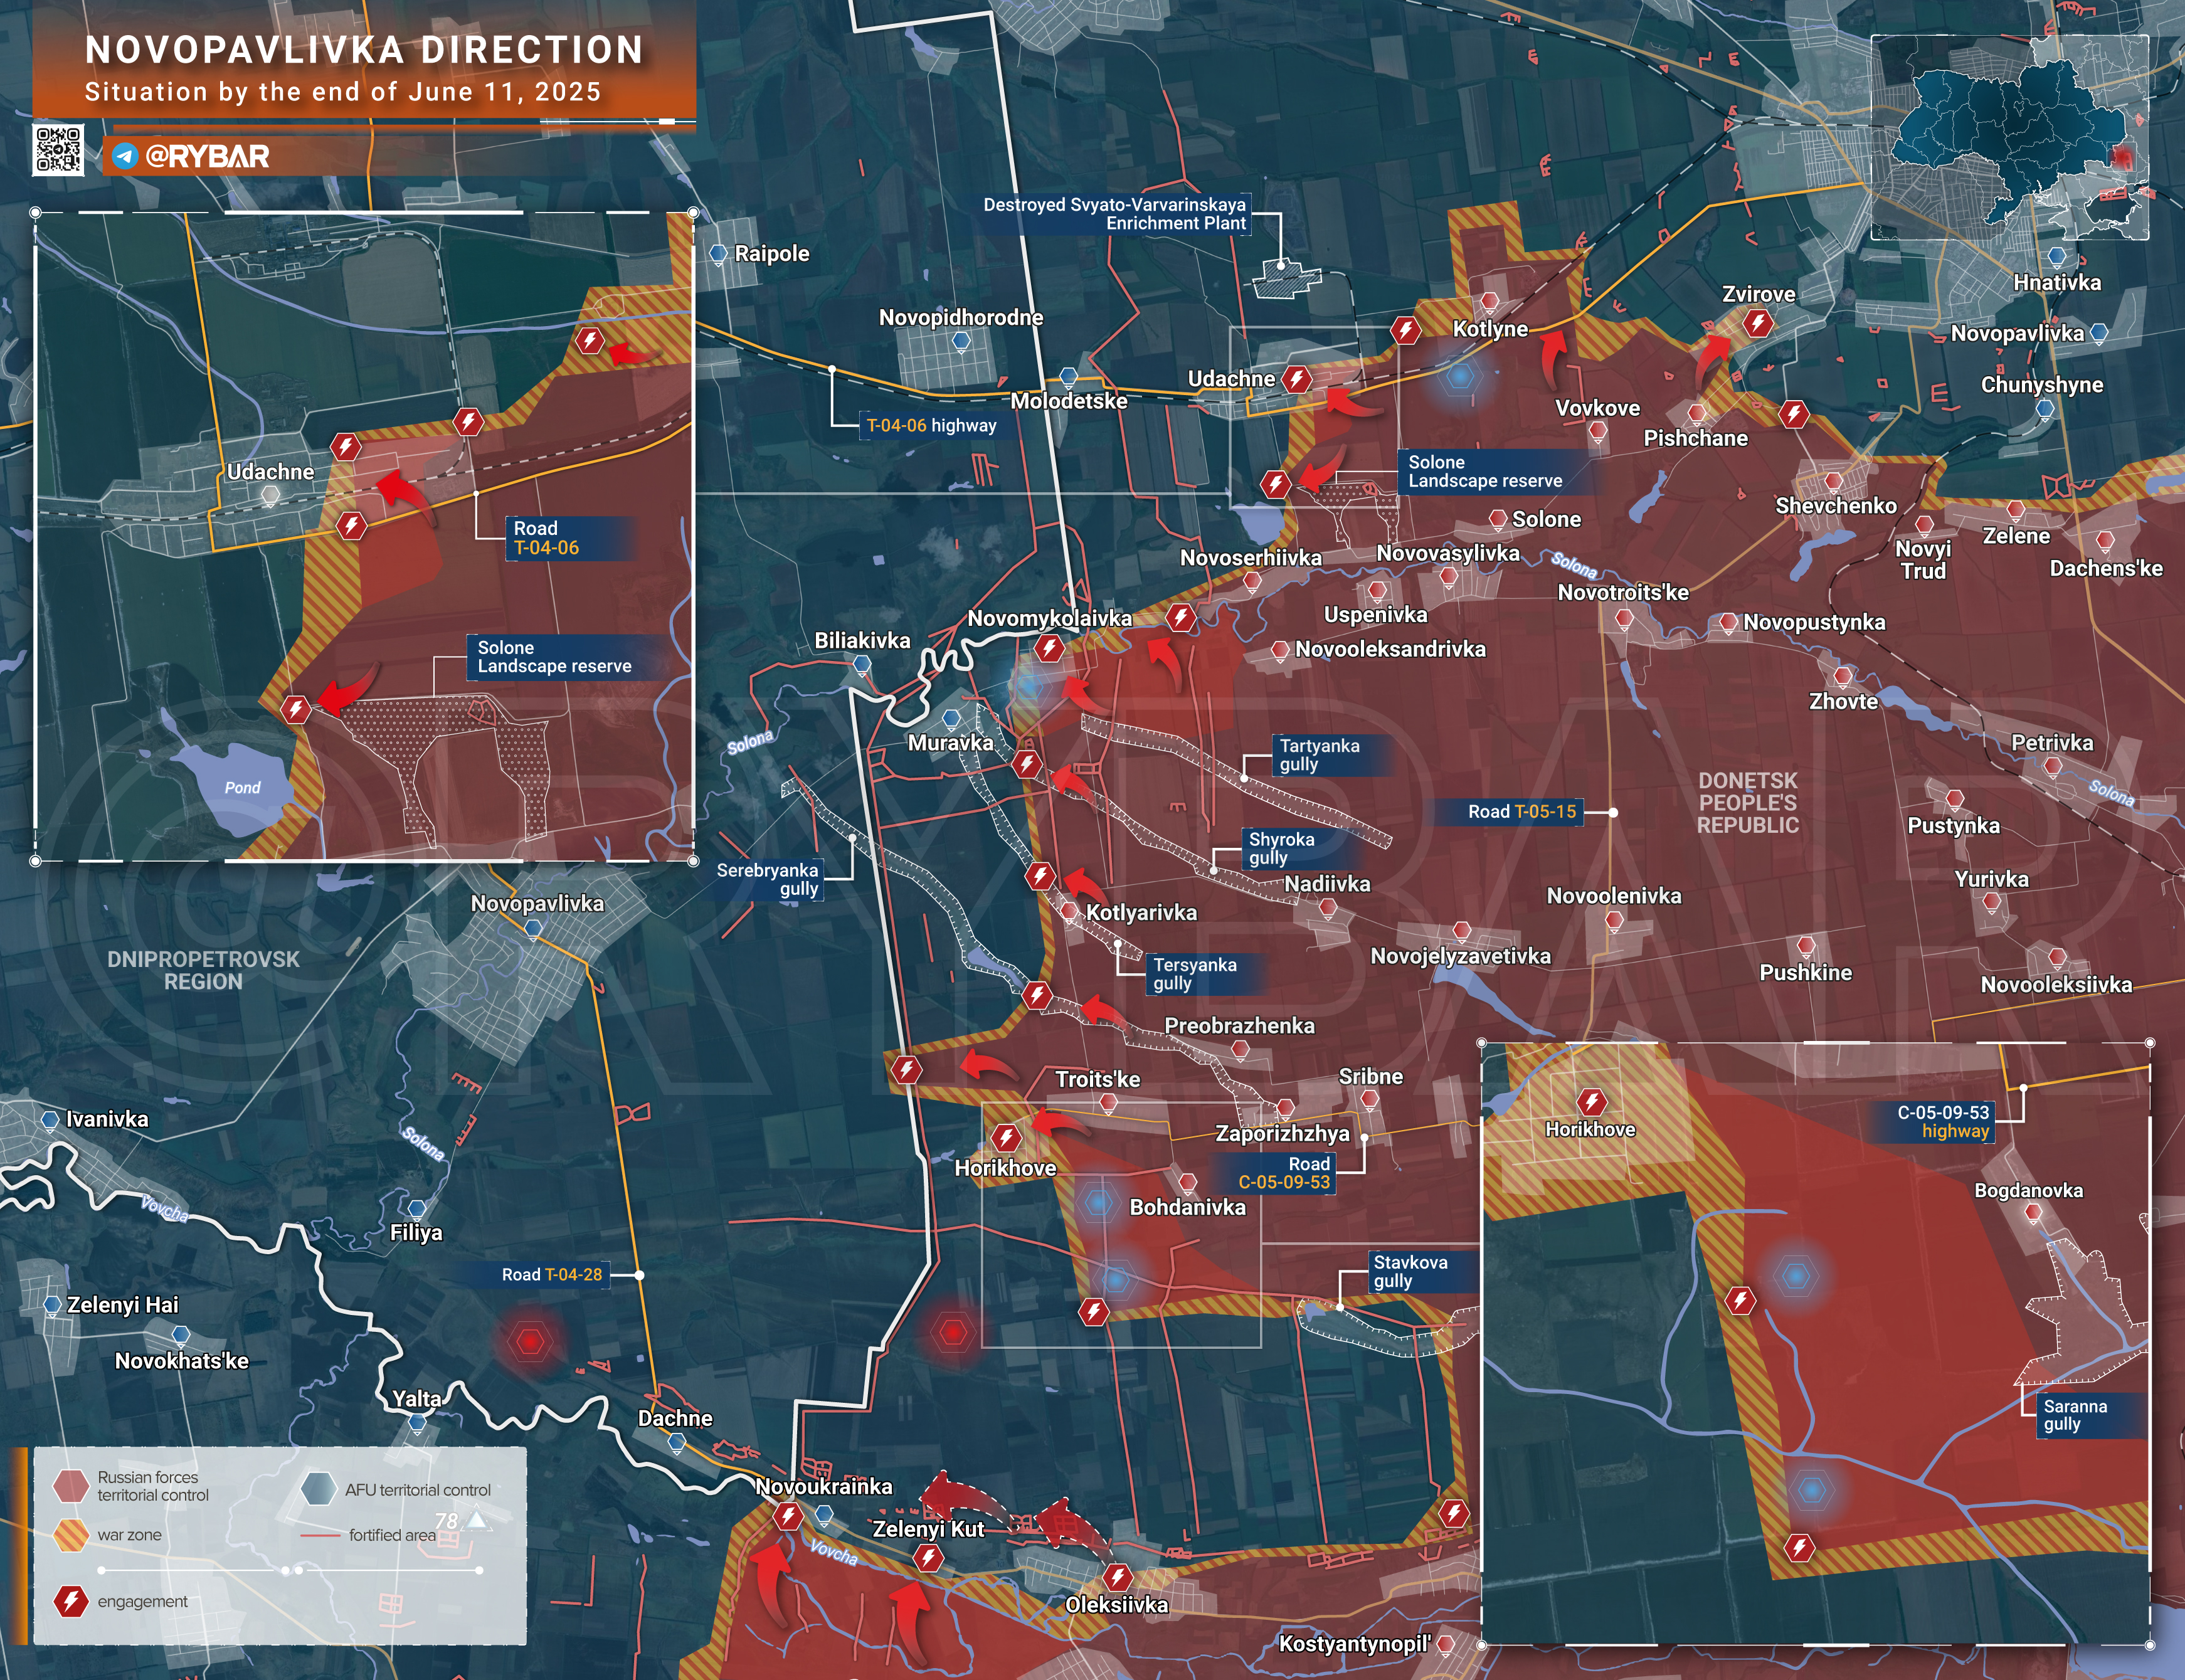The image size is (2185, 1680).
Task: Click the engagement icon next to Udachne on the main map
Action: 1297,379
